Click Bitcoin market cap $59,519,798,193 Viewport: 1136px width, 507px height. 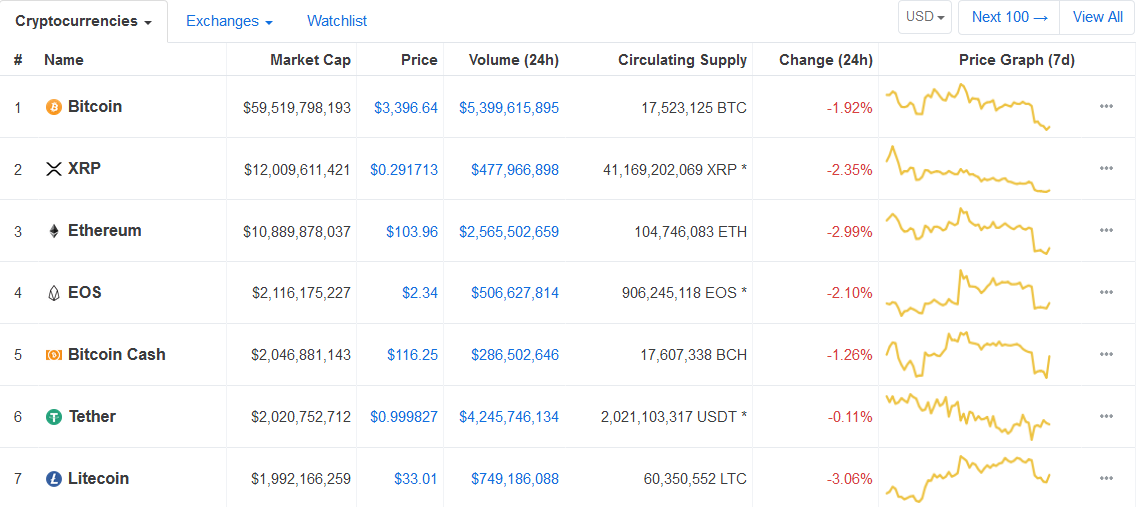pos(297,108)
